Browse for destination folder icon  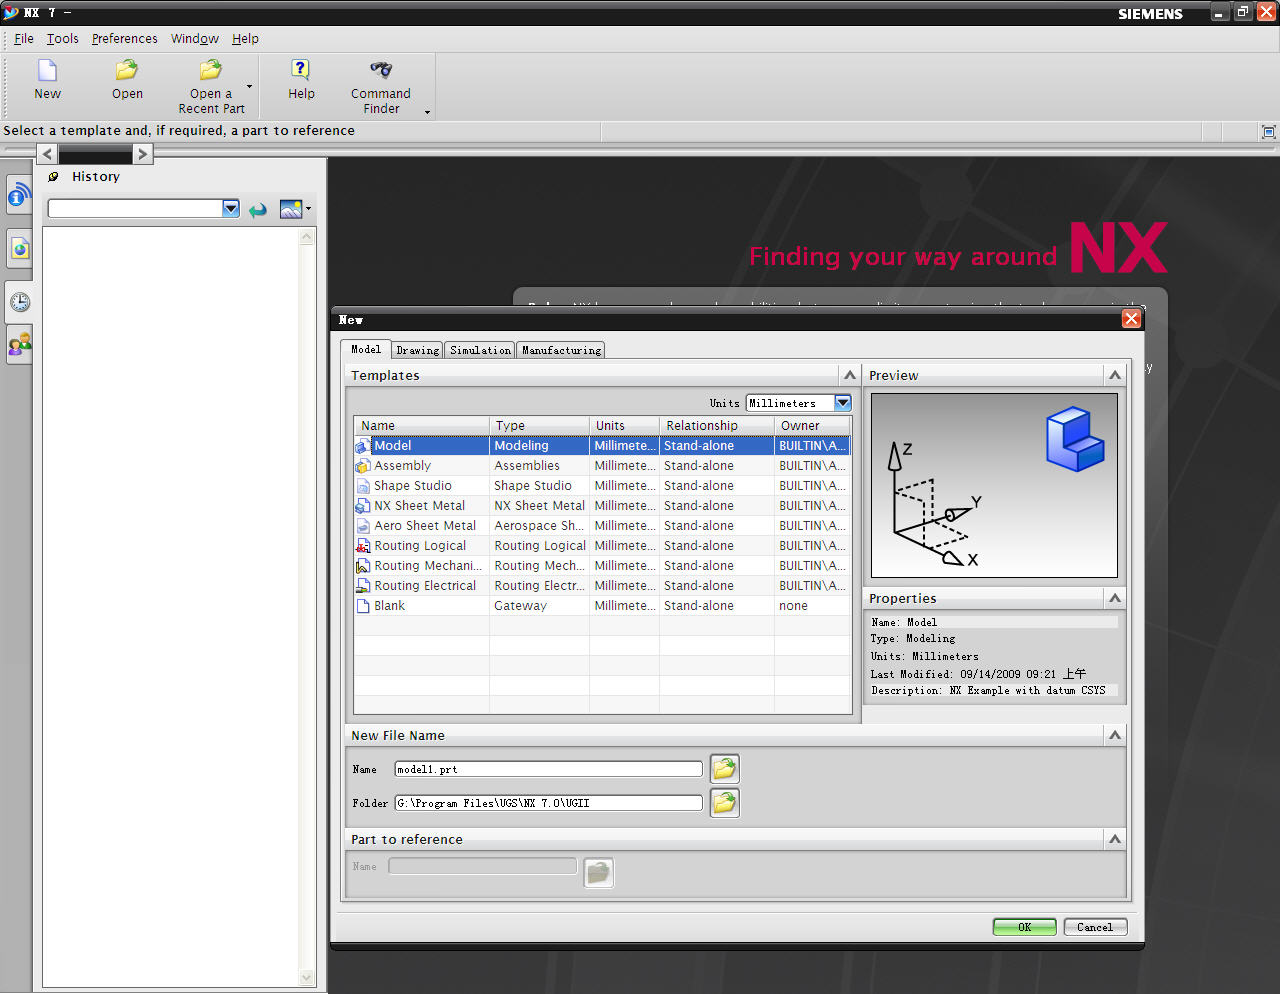click(x=725, y=803)
